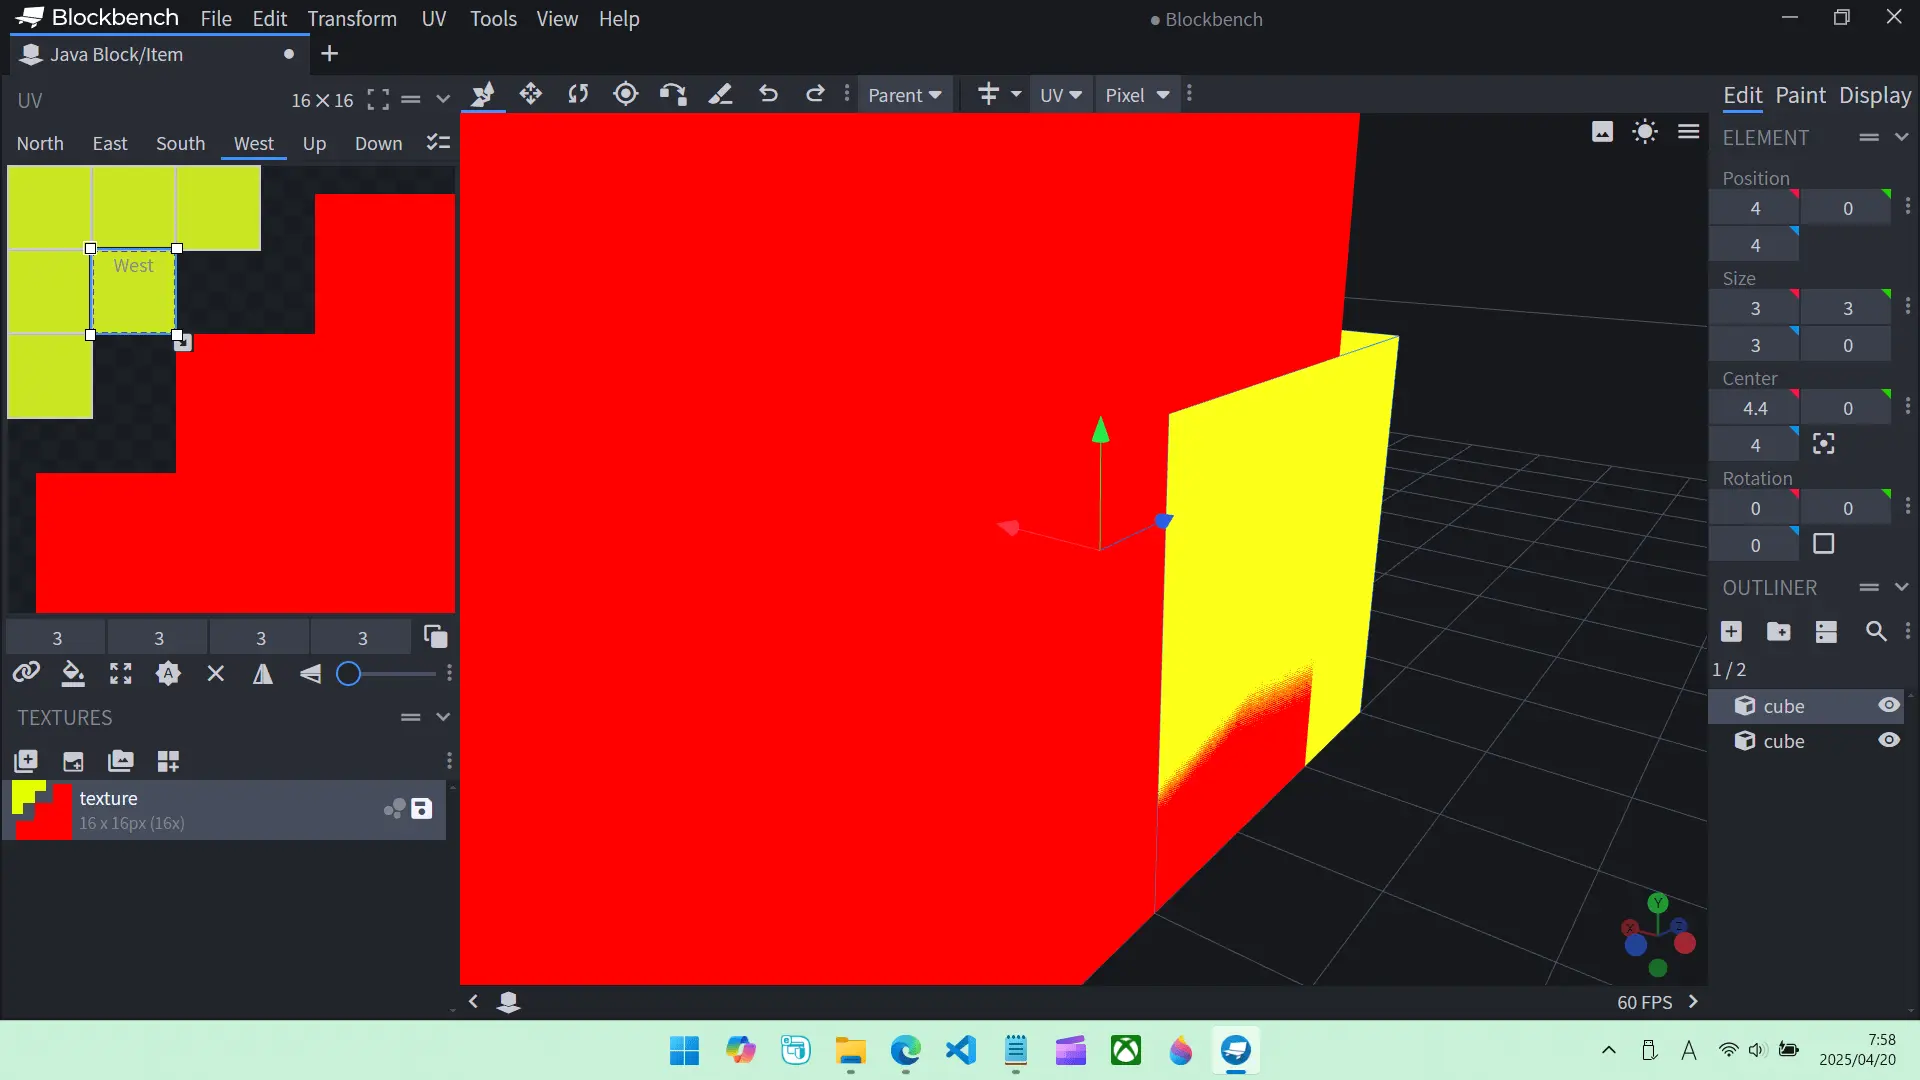Hide the first cube in outliner
1920x1080 pixels.
point(1888,706)
